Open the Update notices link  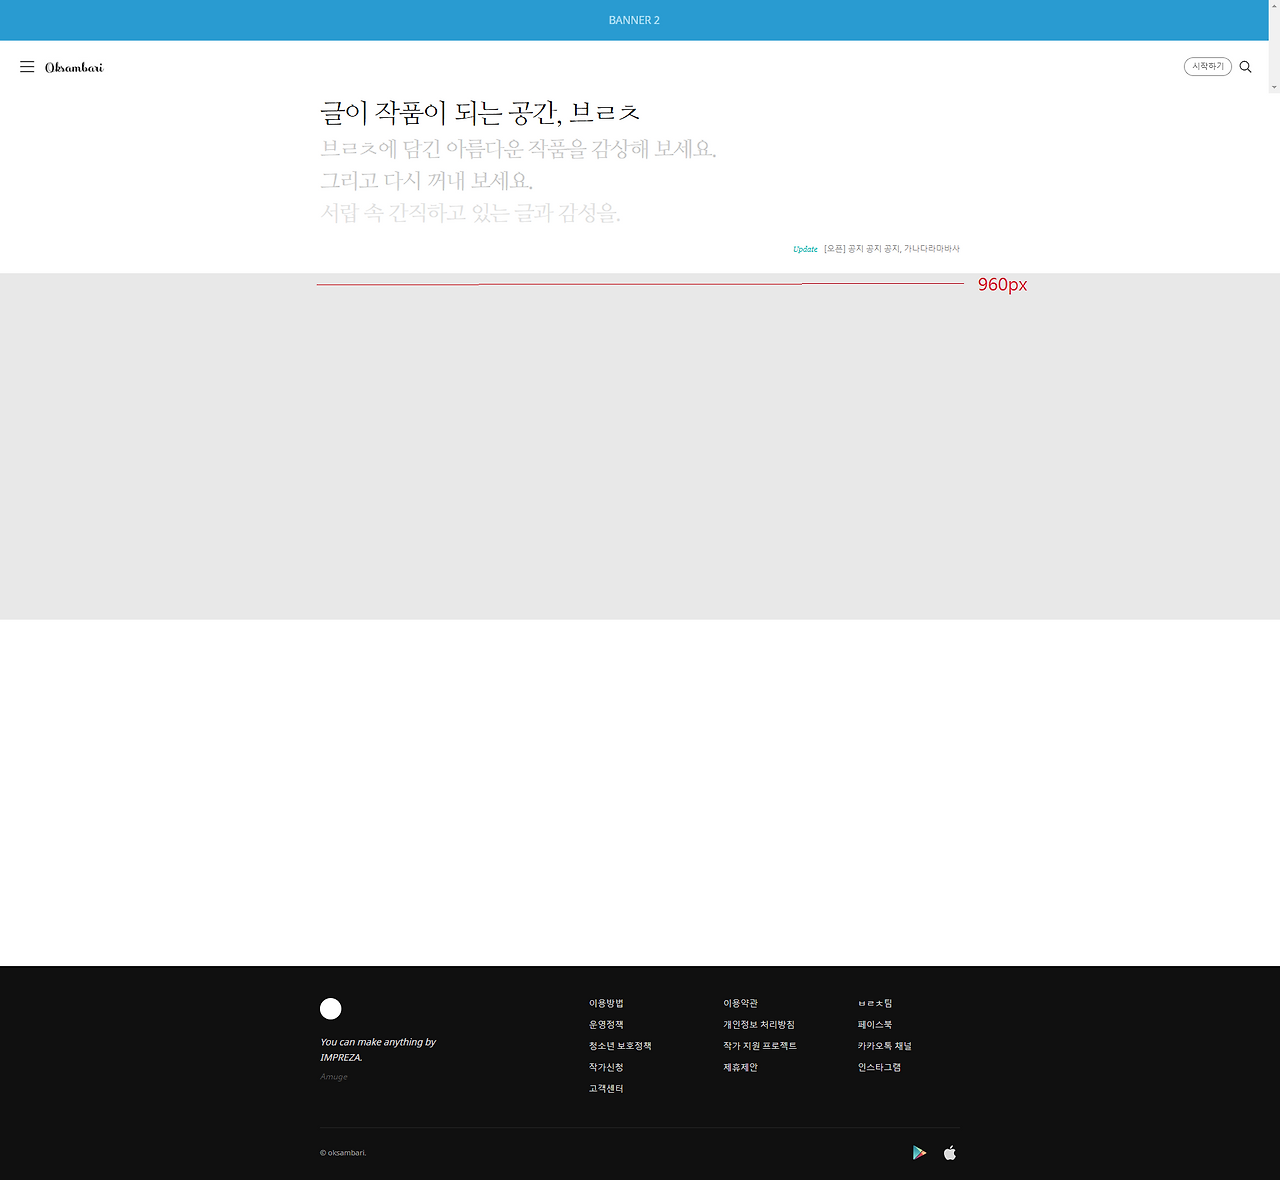coord(805,248)
